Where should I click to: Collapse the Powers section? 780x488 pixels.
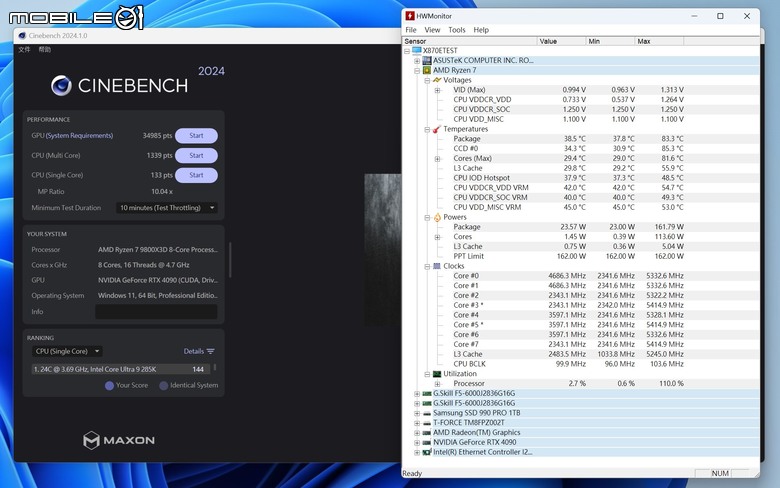(x=427, y=217)
